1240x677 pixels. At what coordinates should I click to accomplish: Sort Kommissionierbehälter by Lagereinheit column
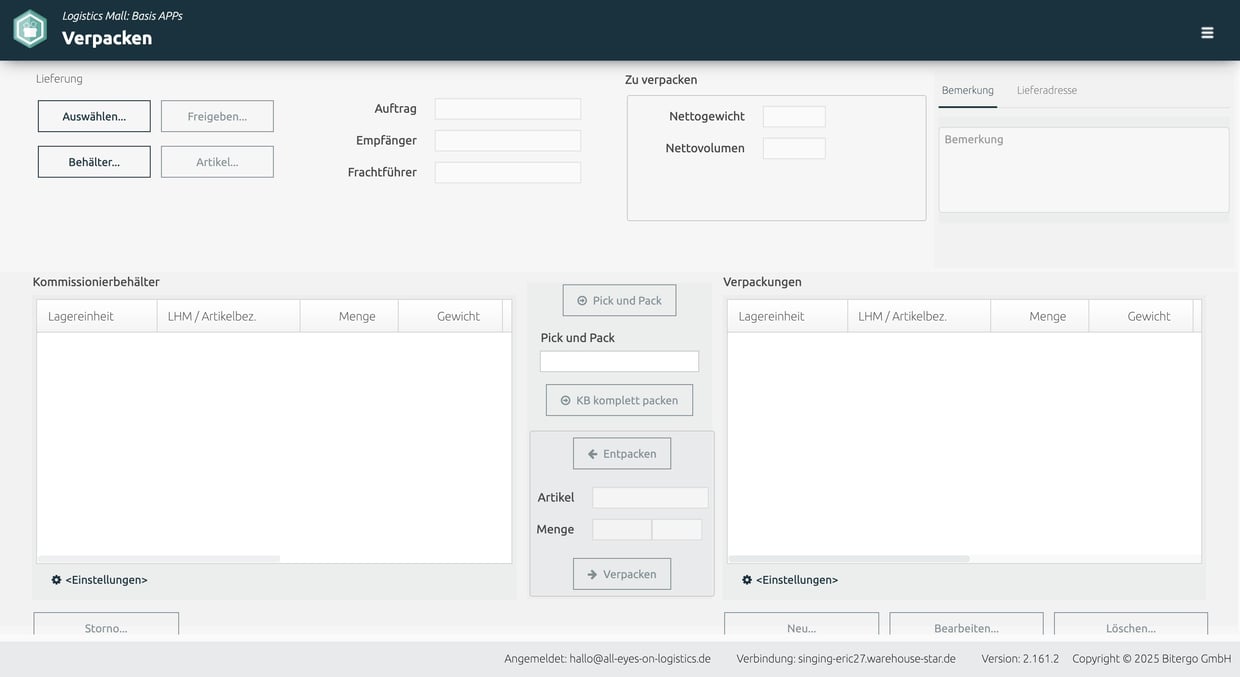click(x=97, y=316)
